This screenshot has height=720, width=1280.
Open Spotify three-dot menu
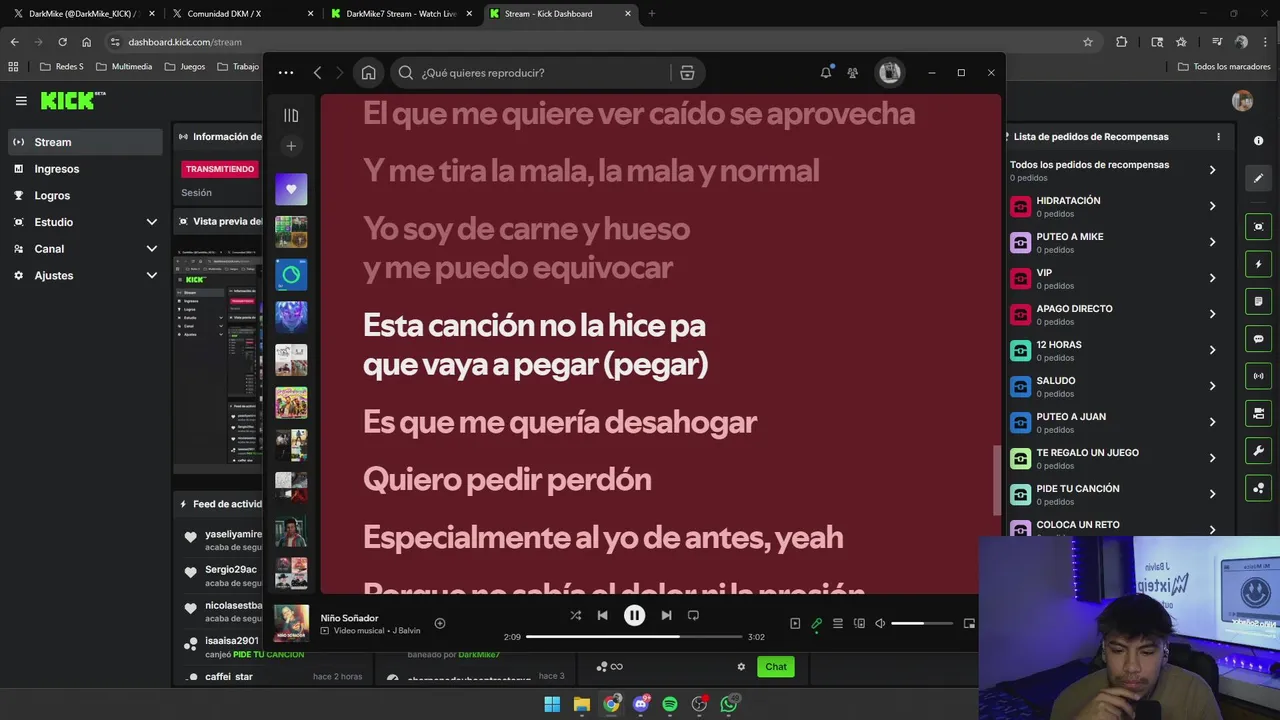click(x=286, y=72)
